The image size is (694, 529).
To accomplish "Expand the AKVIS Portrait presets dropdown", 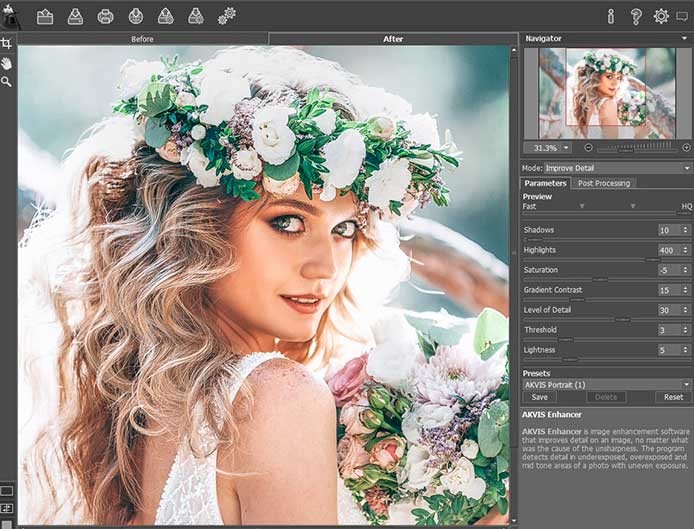I will [x=607, y=384].
